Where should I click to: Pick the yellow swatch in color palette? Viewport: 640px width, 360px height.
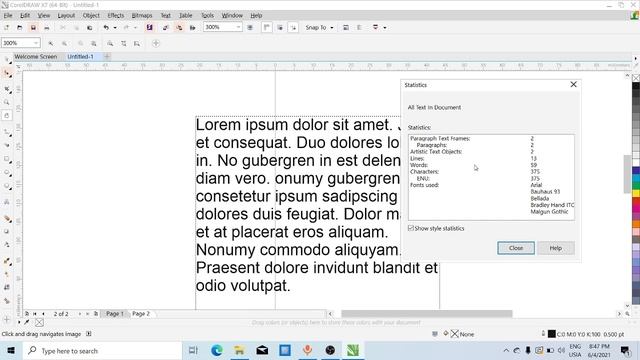(636, 192)
